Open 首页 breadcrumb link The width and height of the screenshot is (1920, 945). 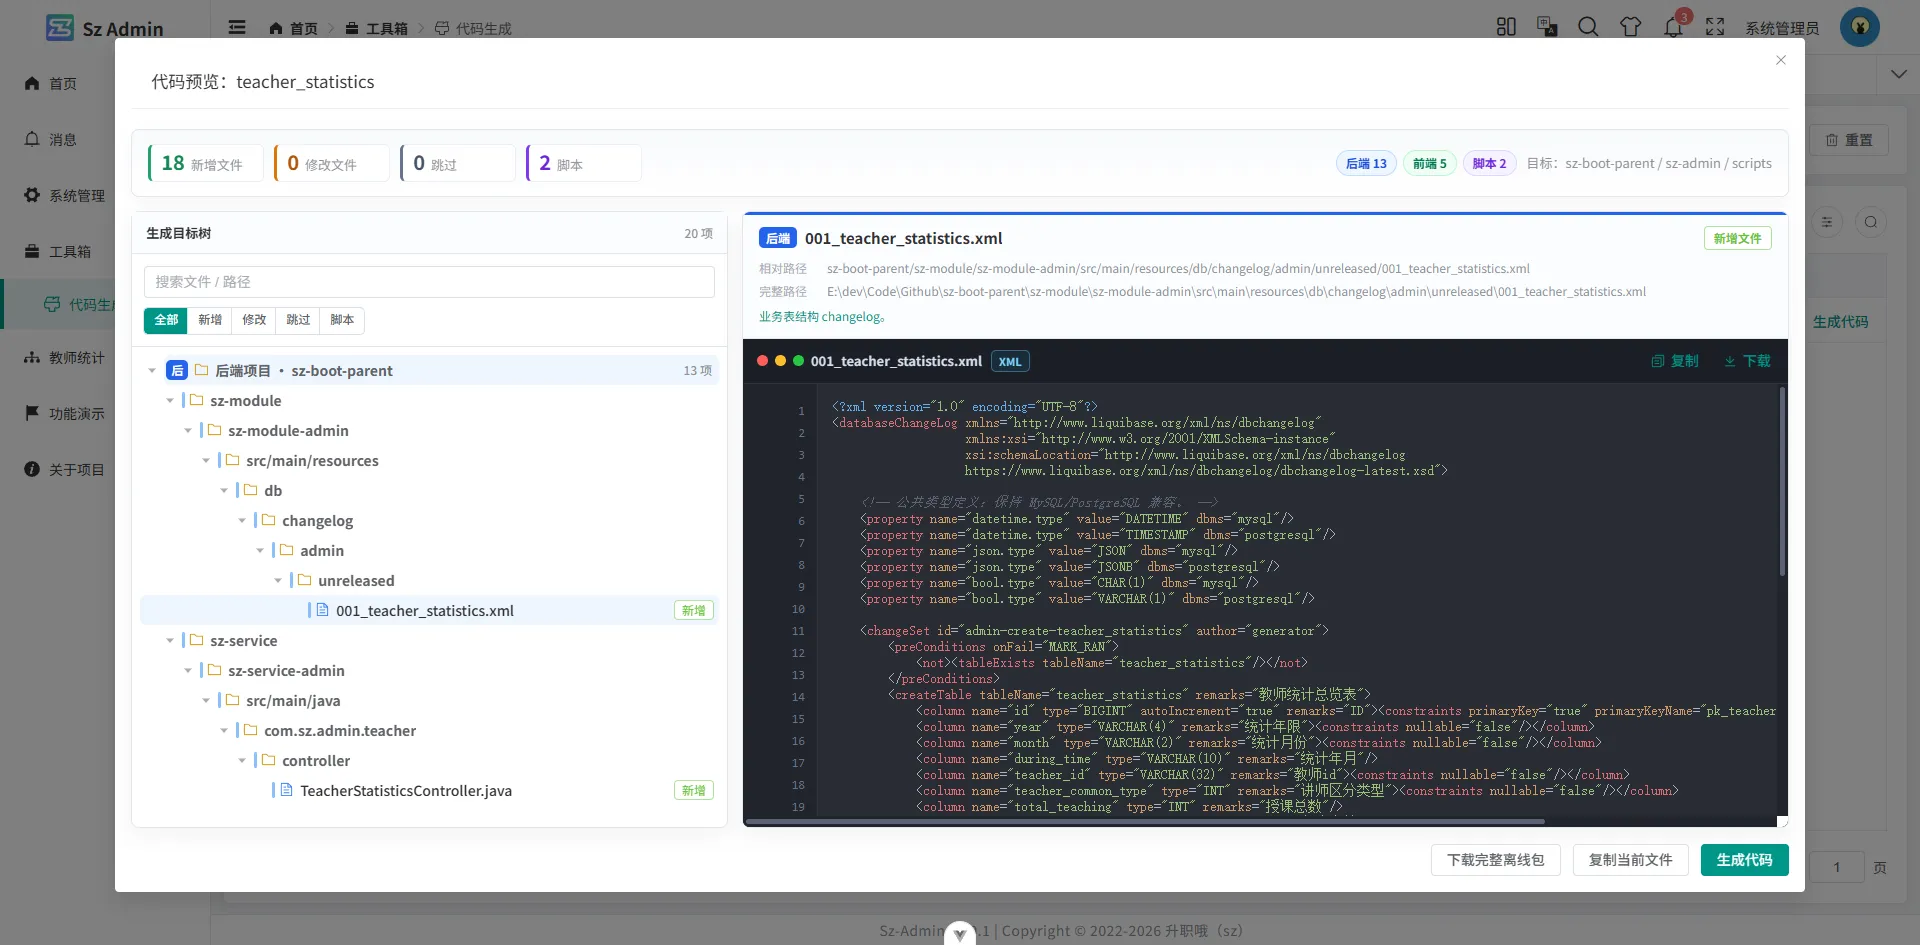pyautogui.click(x=293, y=28)
